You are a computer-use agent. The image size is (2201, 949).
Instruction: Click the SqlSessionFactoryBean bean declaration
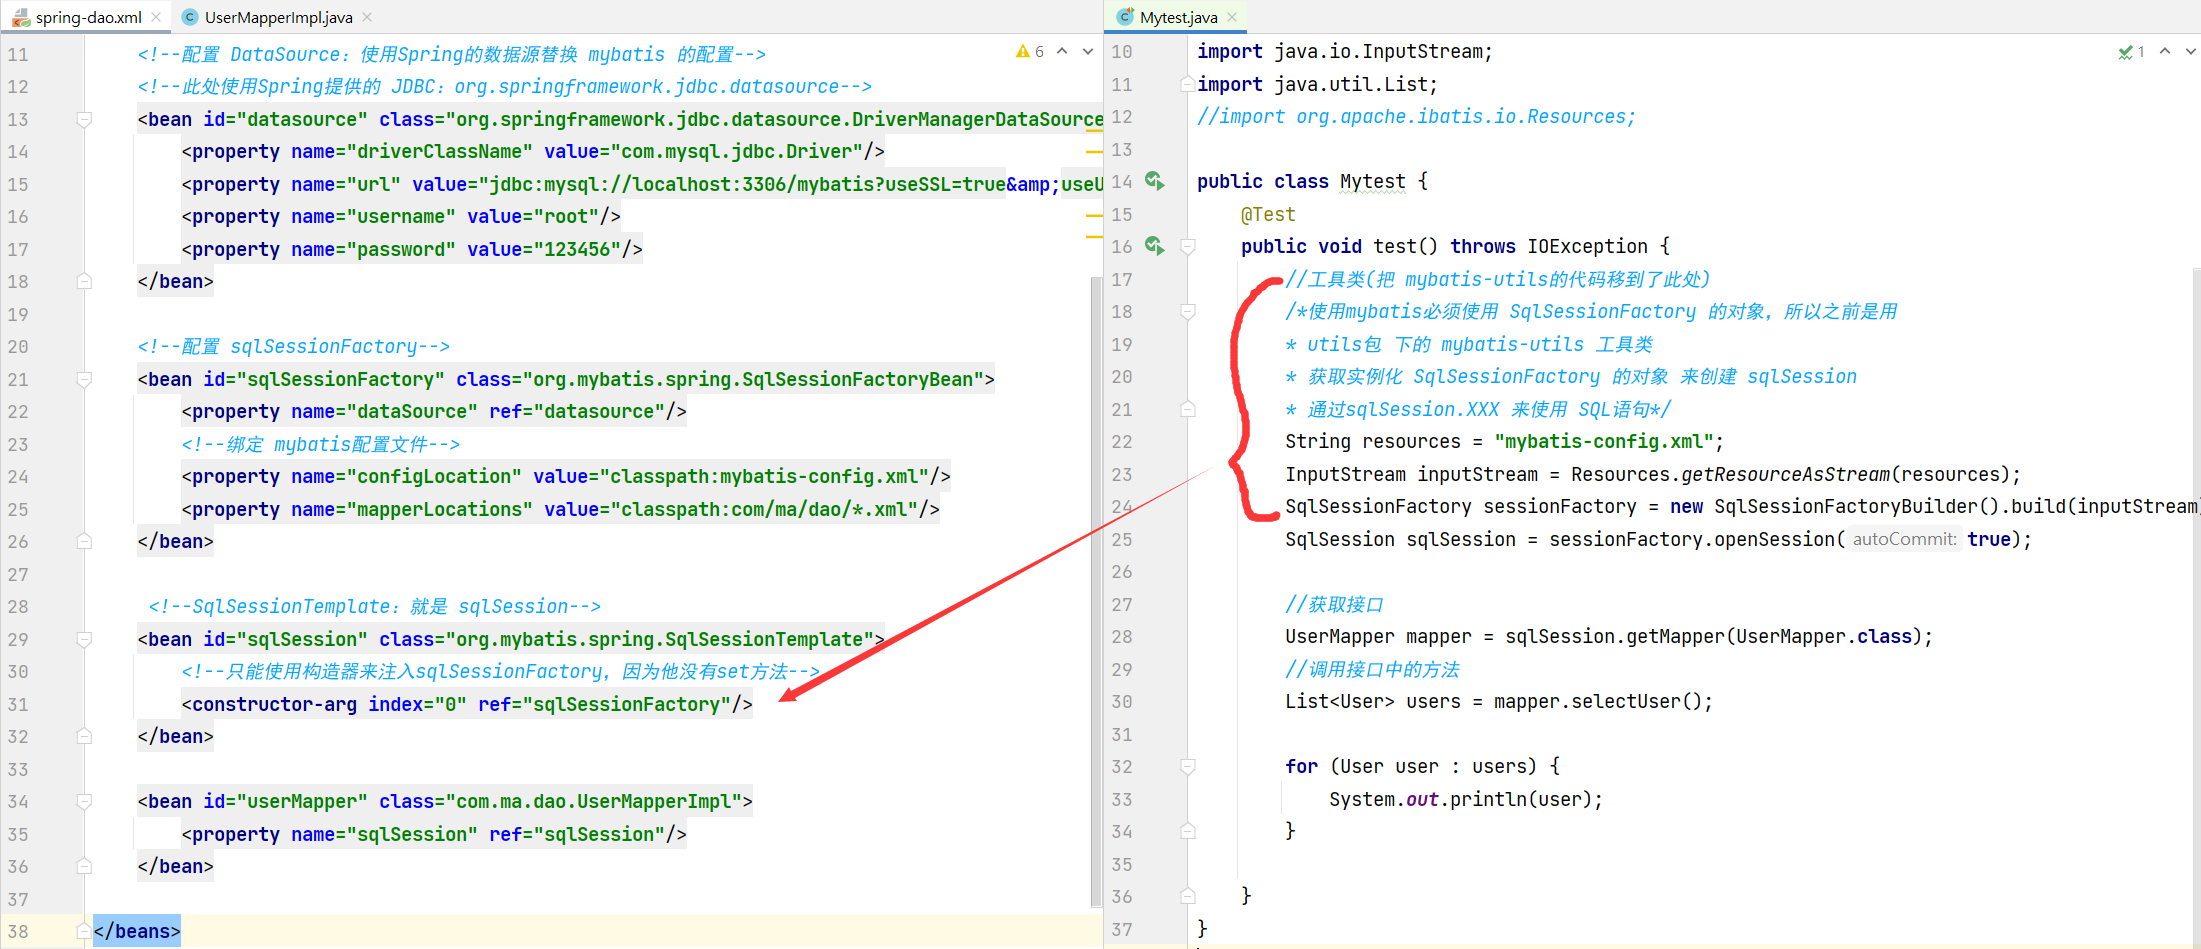coord(566,380)
